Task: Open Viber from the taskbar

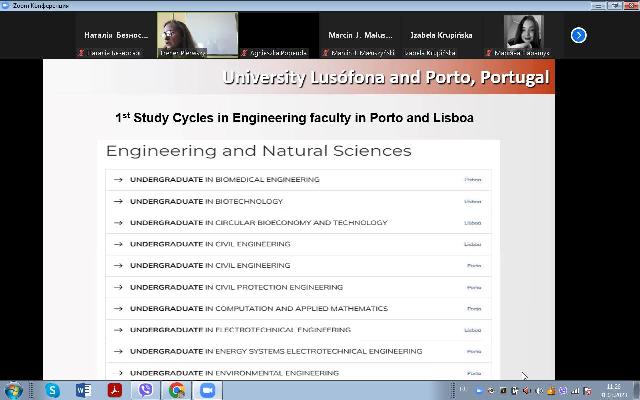Action: (146, 391)
